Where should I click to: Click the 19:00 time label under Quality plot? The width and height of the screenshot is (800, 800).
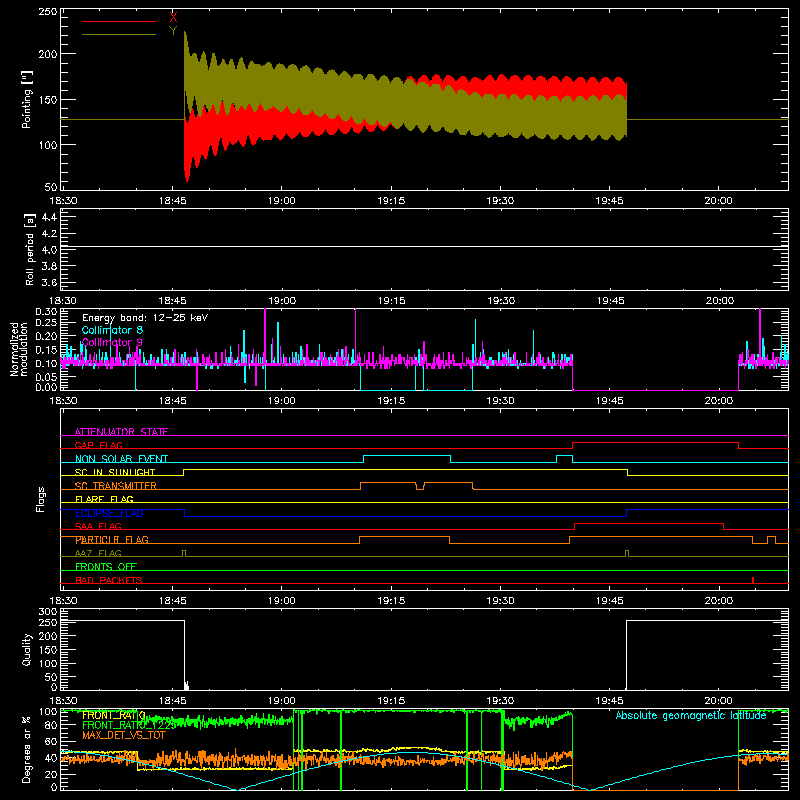pyautogui.click(x=282, y=701)
